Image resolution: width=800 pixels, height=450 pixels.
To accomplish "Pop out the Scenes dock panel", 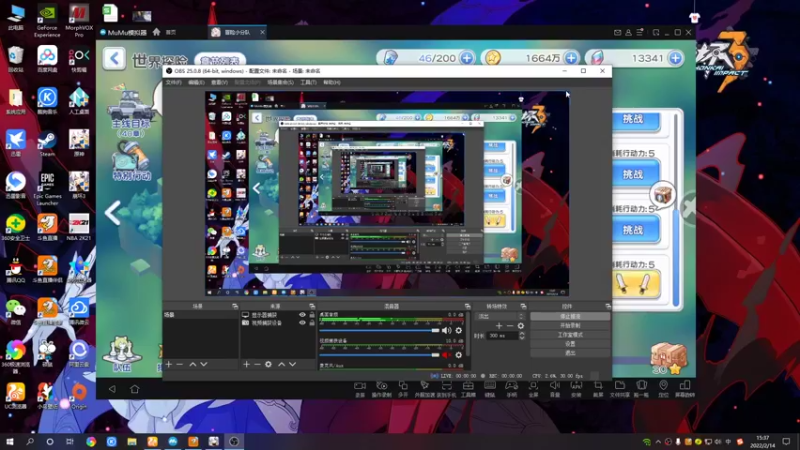I will pos(235,306).
